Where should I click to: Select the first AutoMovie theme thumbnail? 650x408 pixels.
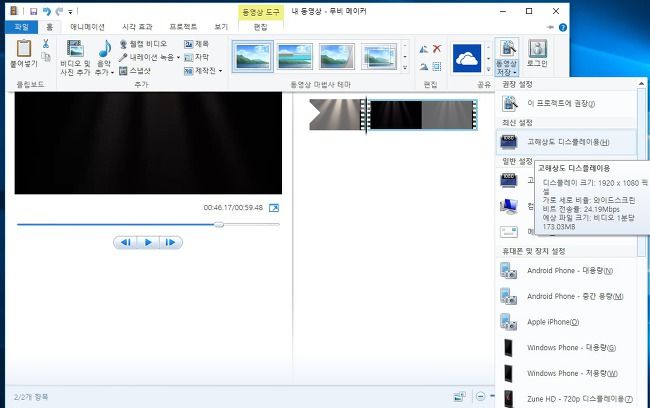252,56
